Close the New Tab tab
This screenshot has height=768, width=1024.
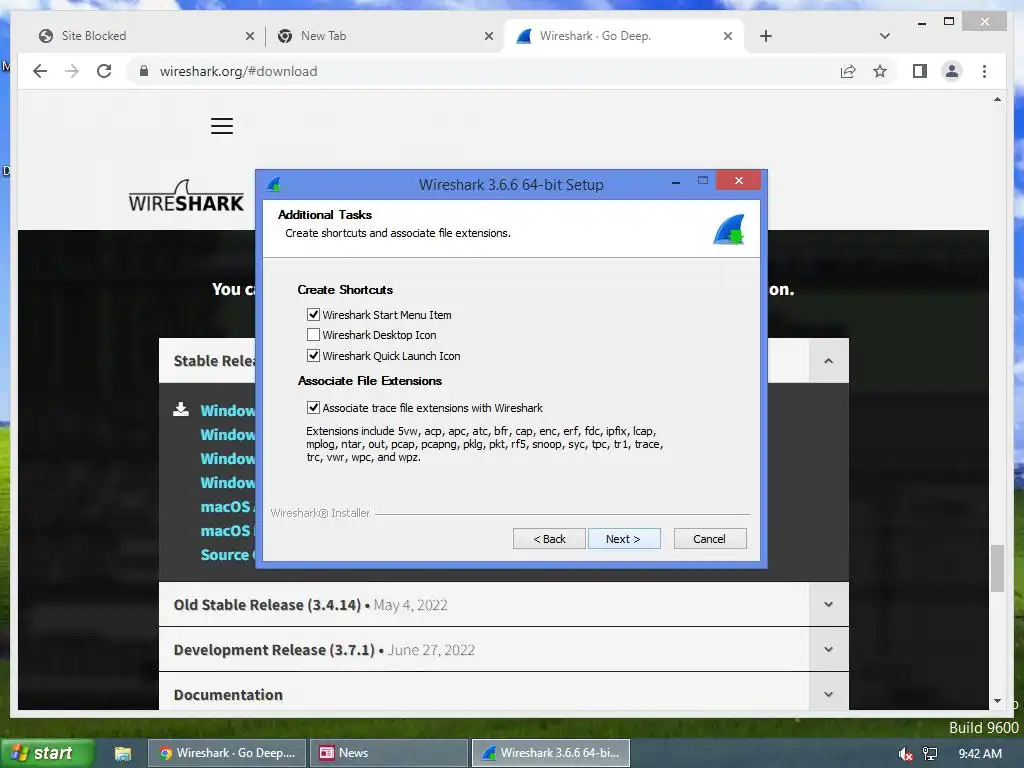click(488, 36)
